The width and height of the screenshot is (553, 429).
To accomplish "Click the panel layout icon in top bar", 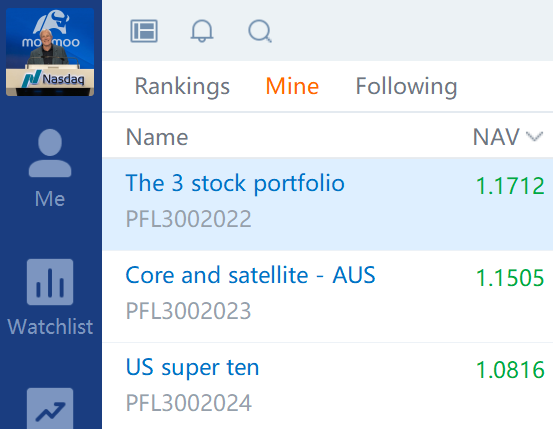I will (144, 31).
